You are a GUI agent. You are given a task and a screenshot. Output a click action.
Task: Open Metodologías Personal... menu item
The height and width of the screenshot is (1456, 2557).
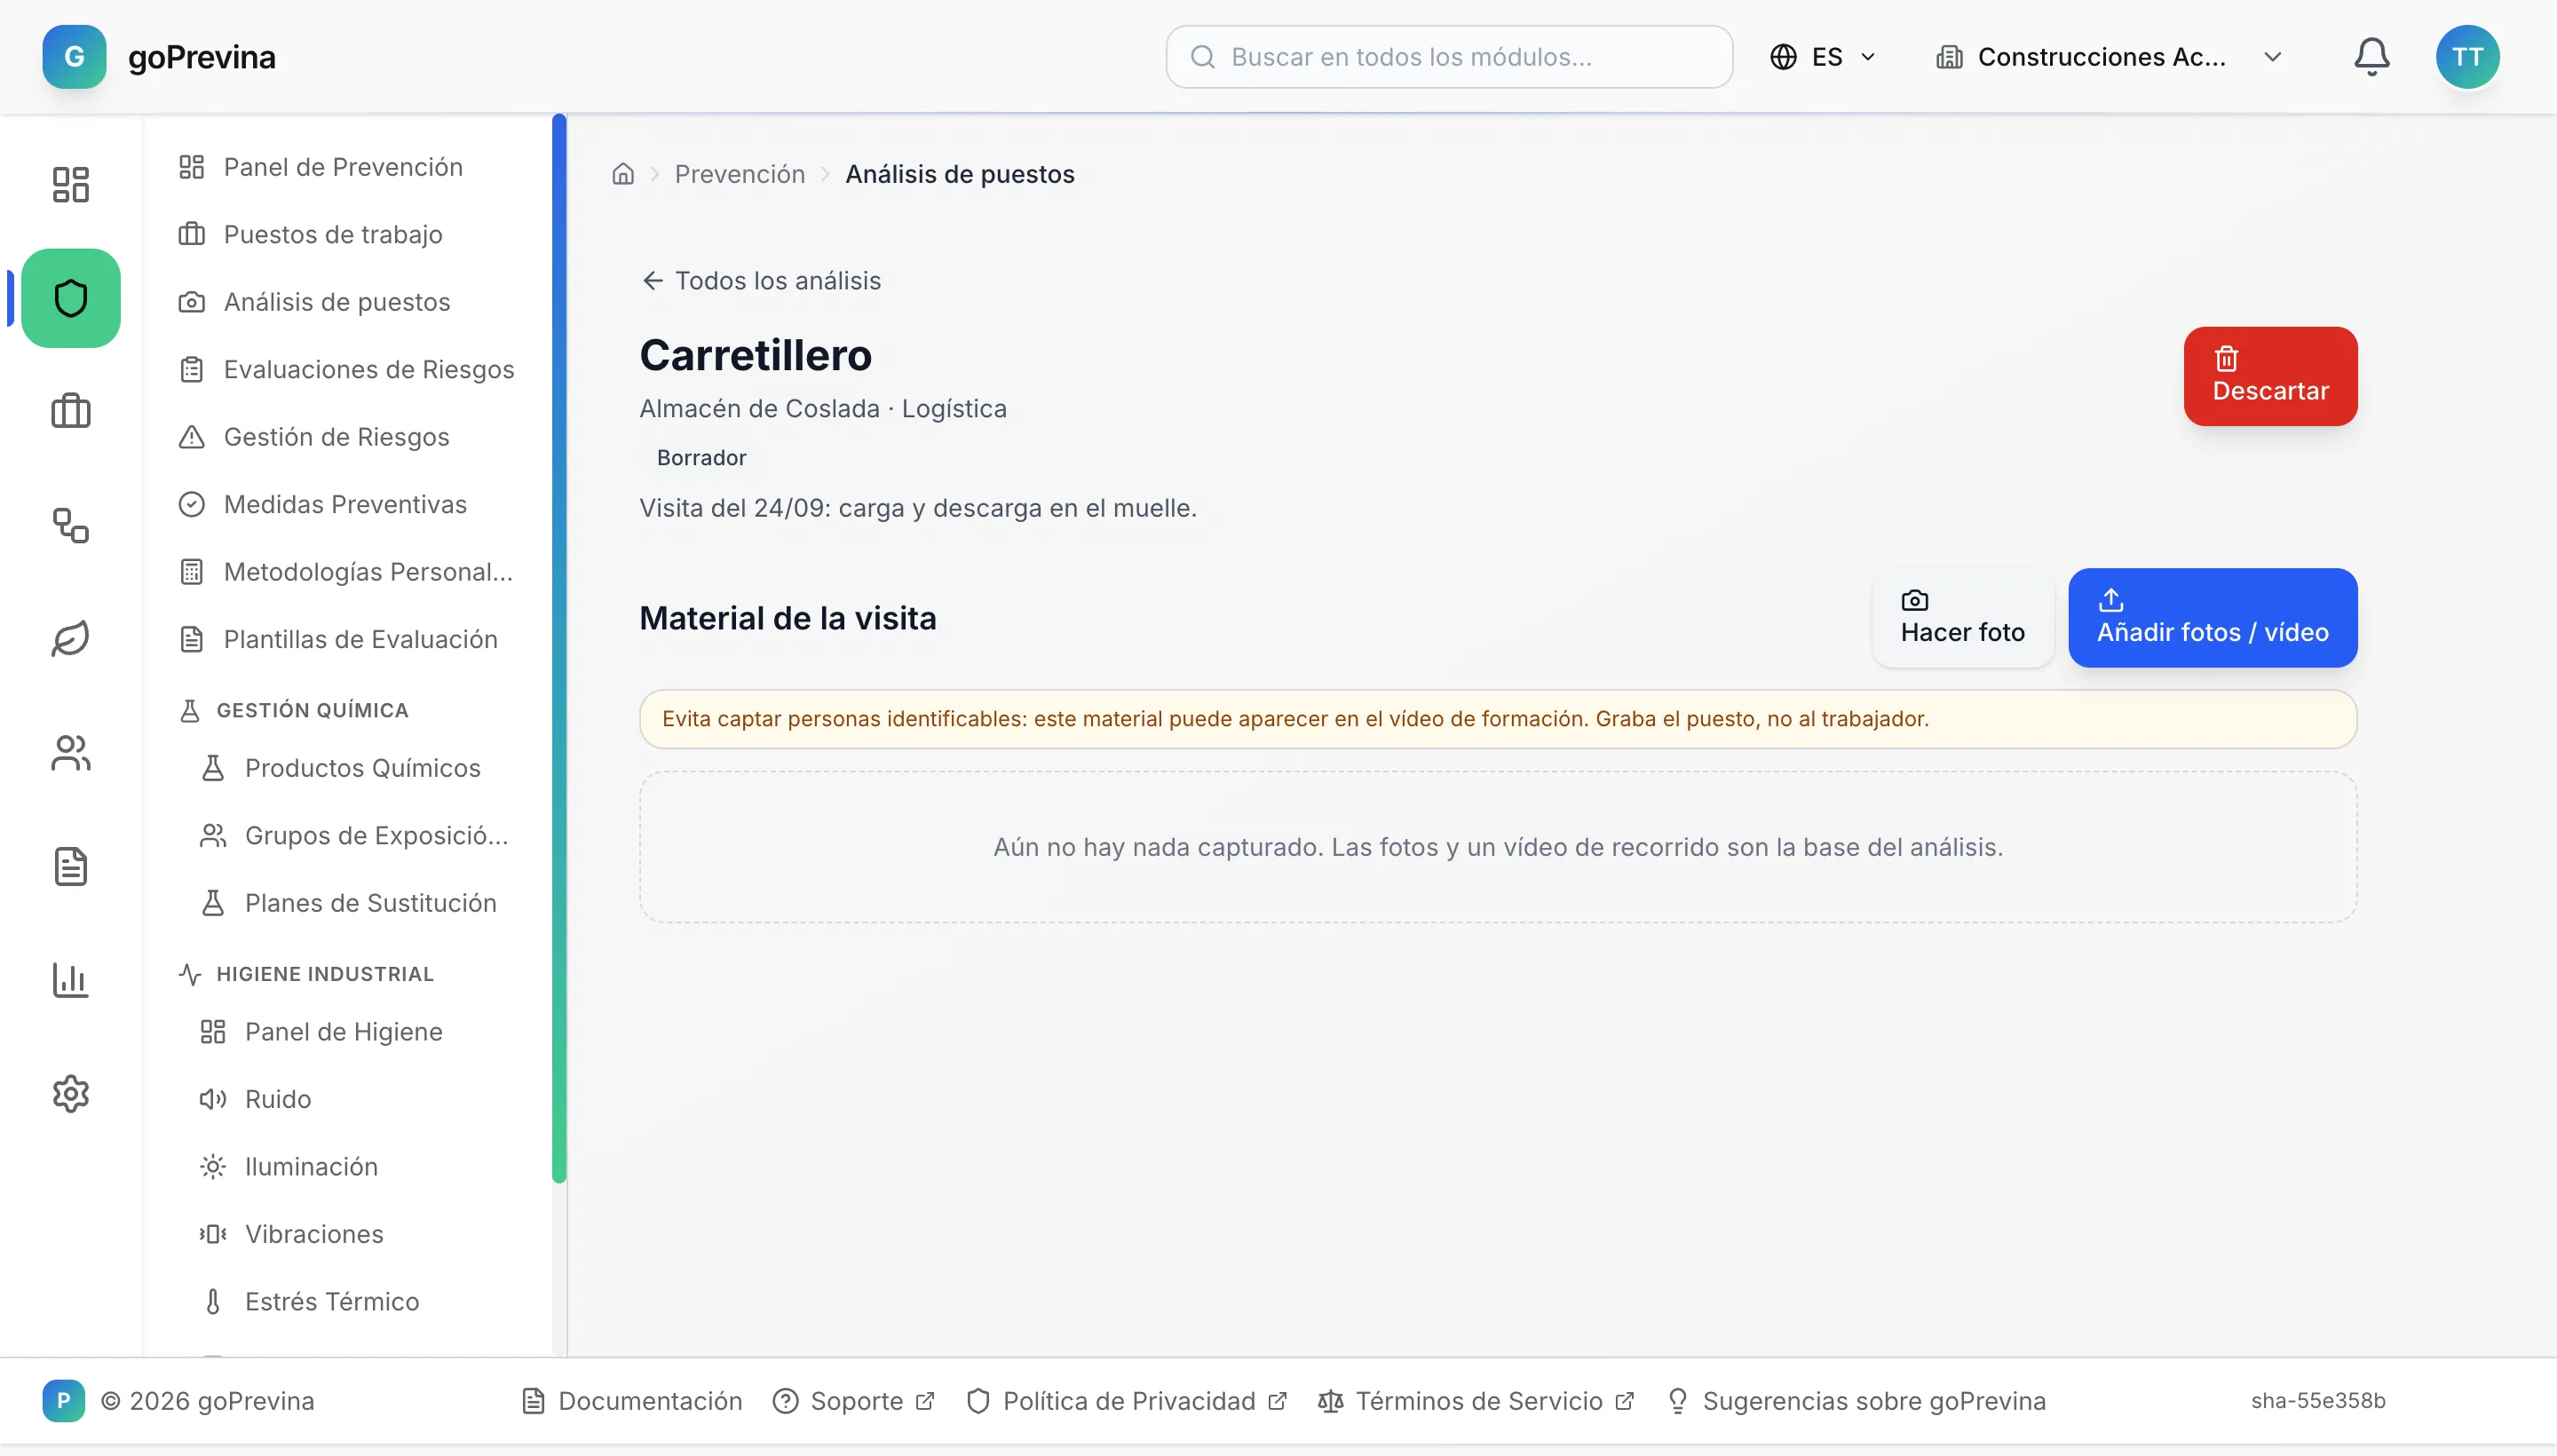pos(348,572)
